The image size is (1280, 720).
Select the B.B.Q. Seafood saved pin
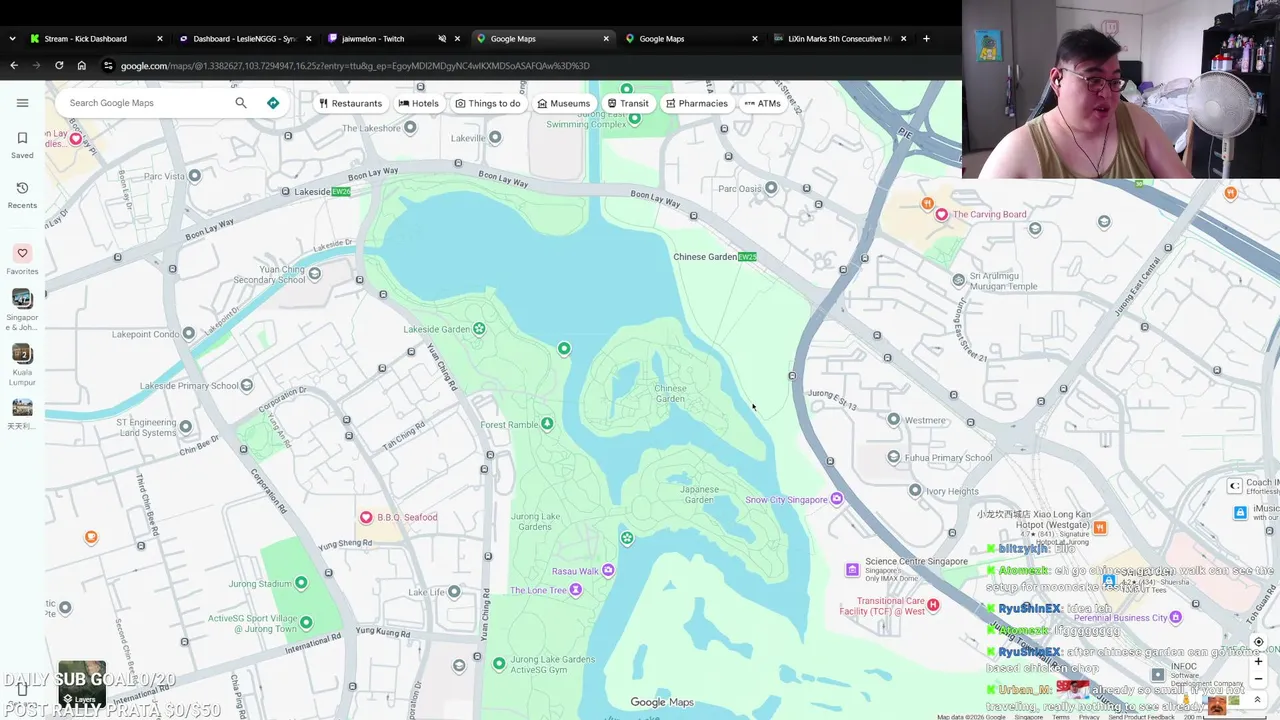click(366, 517)
